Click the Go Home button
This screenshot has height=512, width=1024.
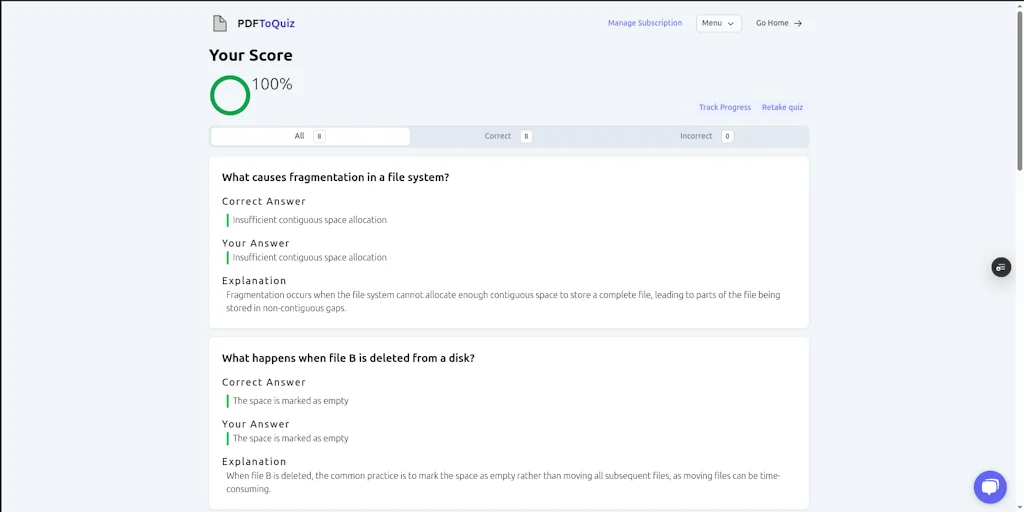(x=779, y=23)
